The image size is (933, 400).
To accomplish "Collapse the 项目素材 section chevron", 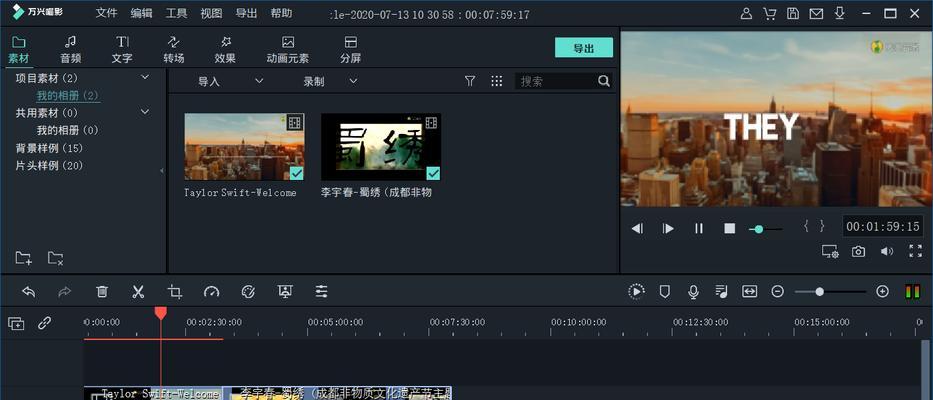I will 145,77.
